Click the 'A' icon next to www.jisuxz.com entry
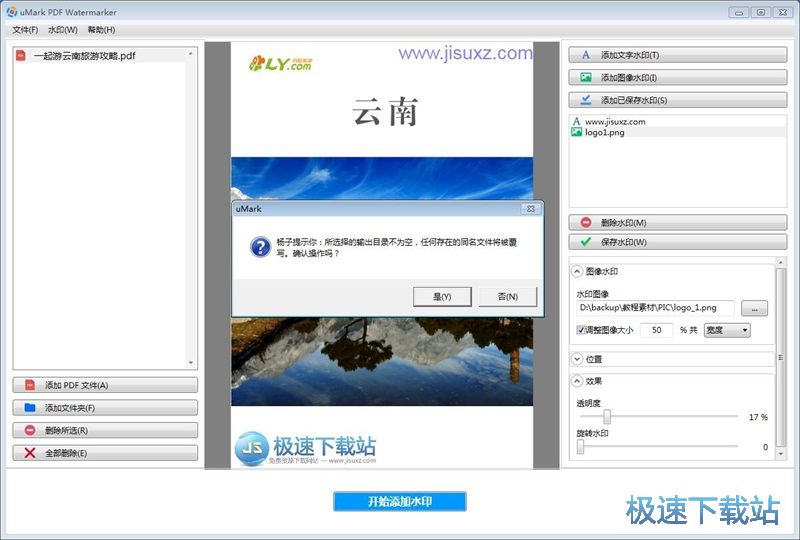The height and width of the screenshot is (540, 800). point(577,121)
